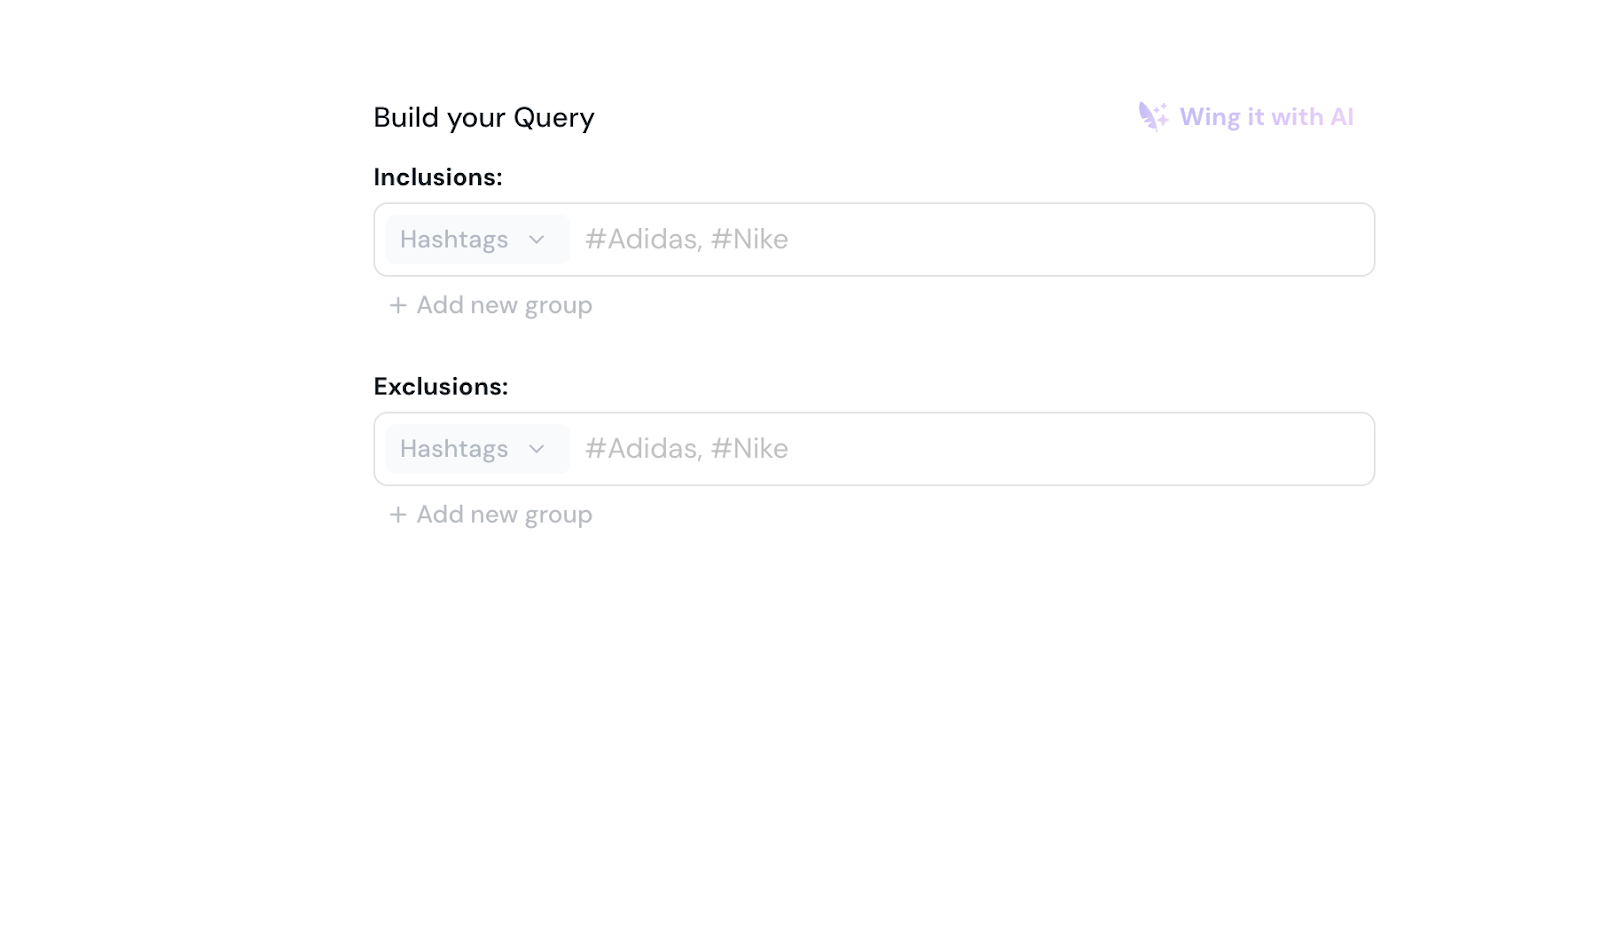Click the #Adidas, #Nike placeholder in Inclusions
1600x944 pixels.
tap(686, 240)
